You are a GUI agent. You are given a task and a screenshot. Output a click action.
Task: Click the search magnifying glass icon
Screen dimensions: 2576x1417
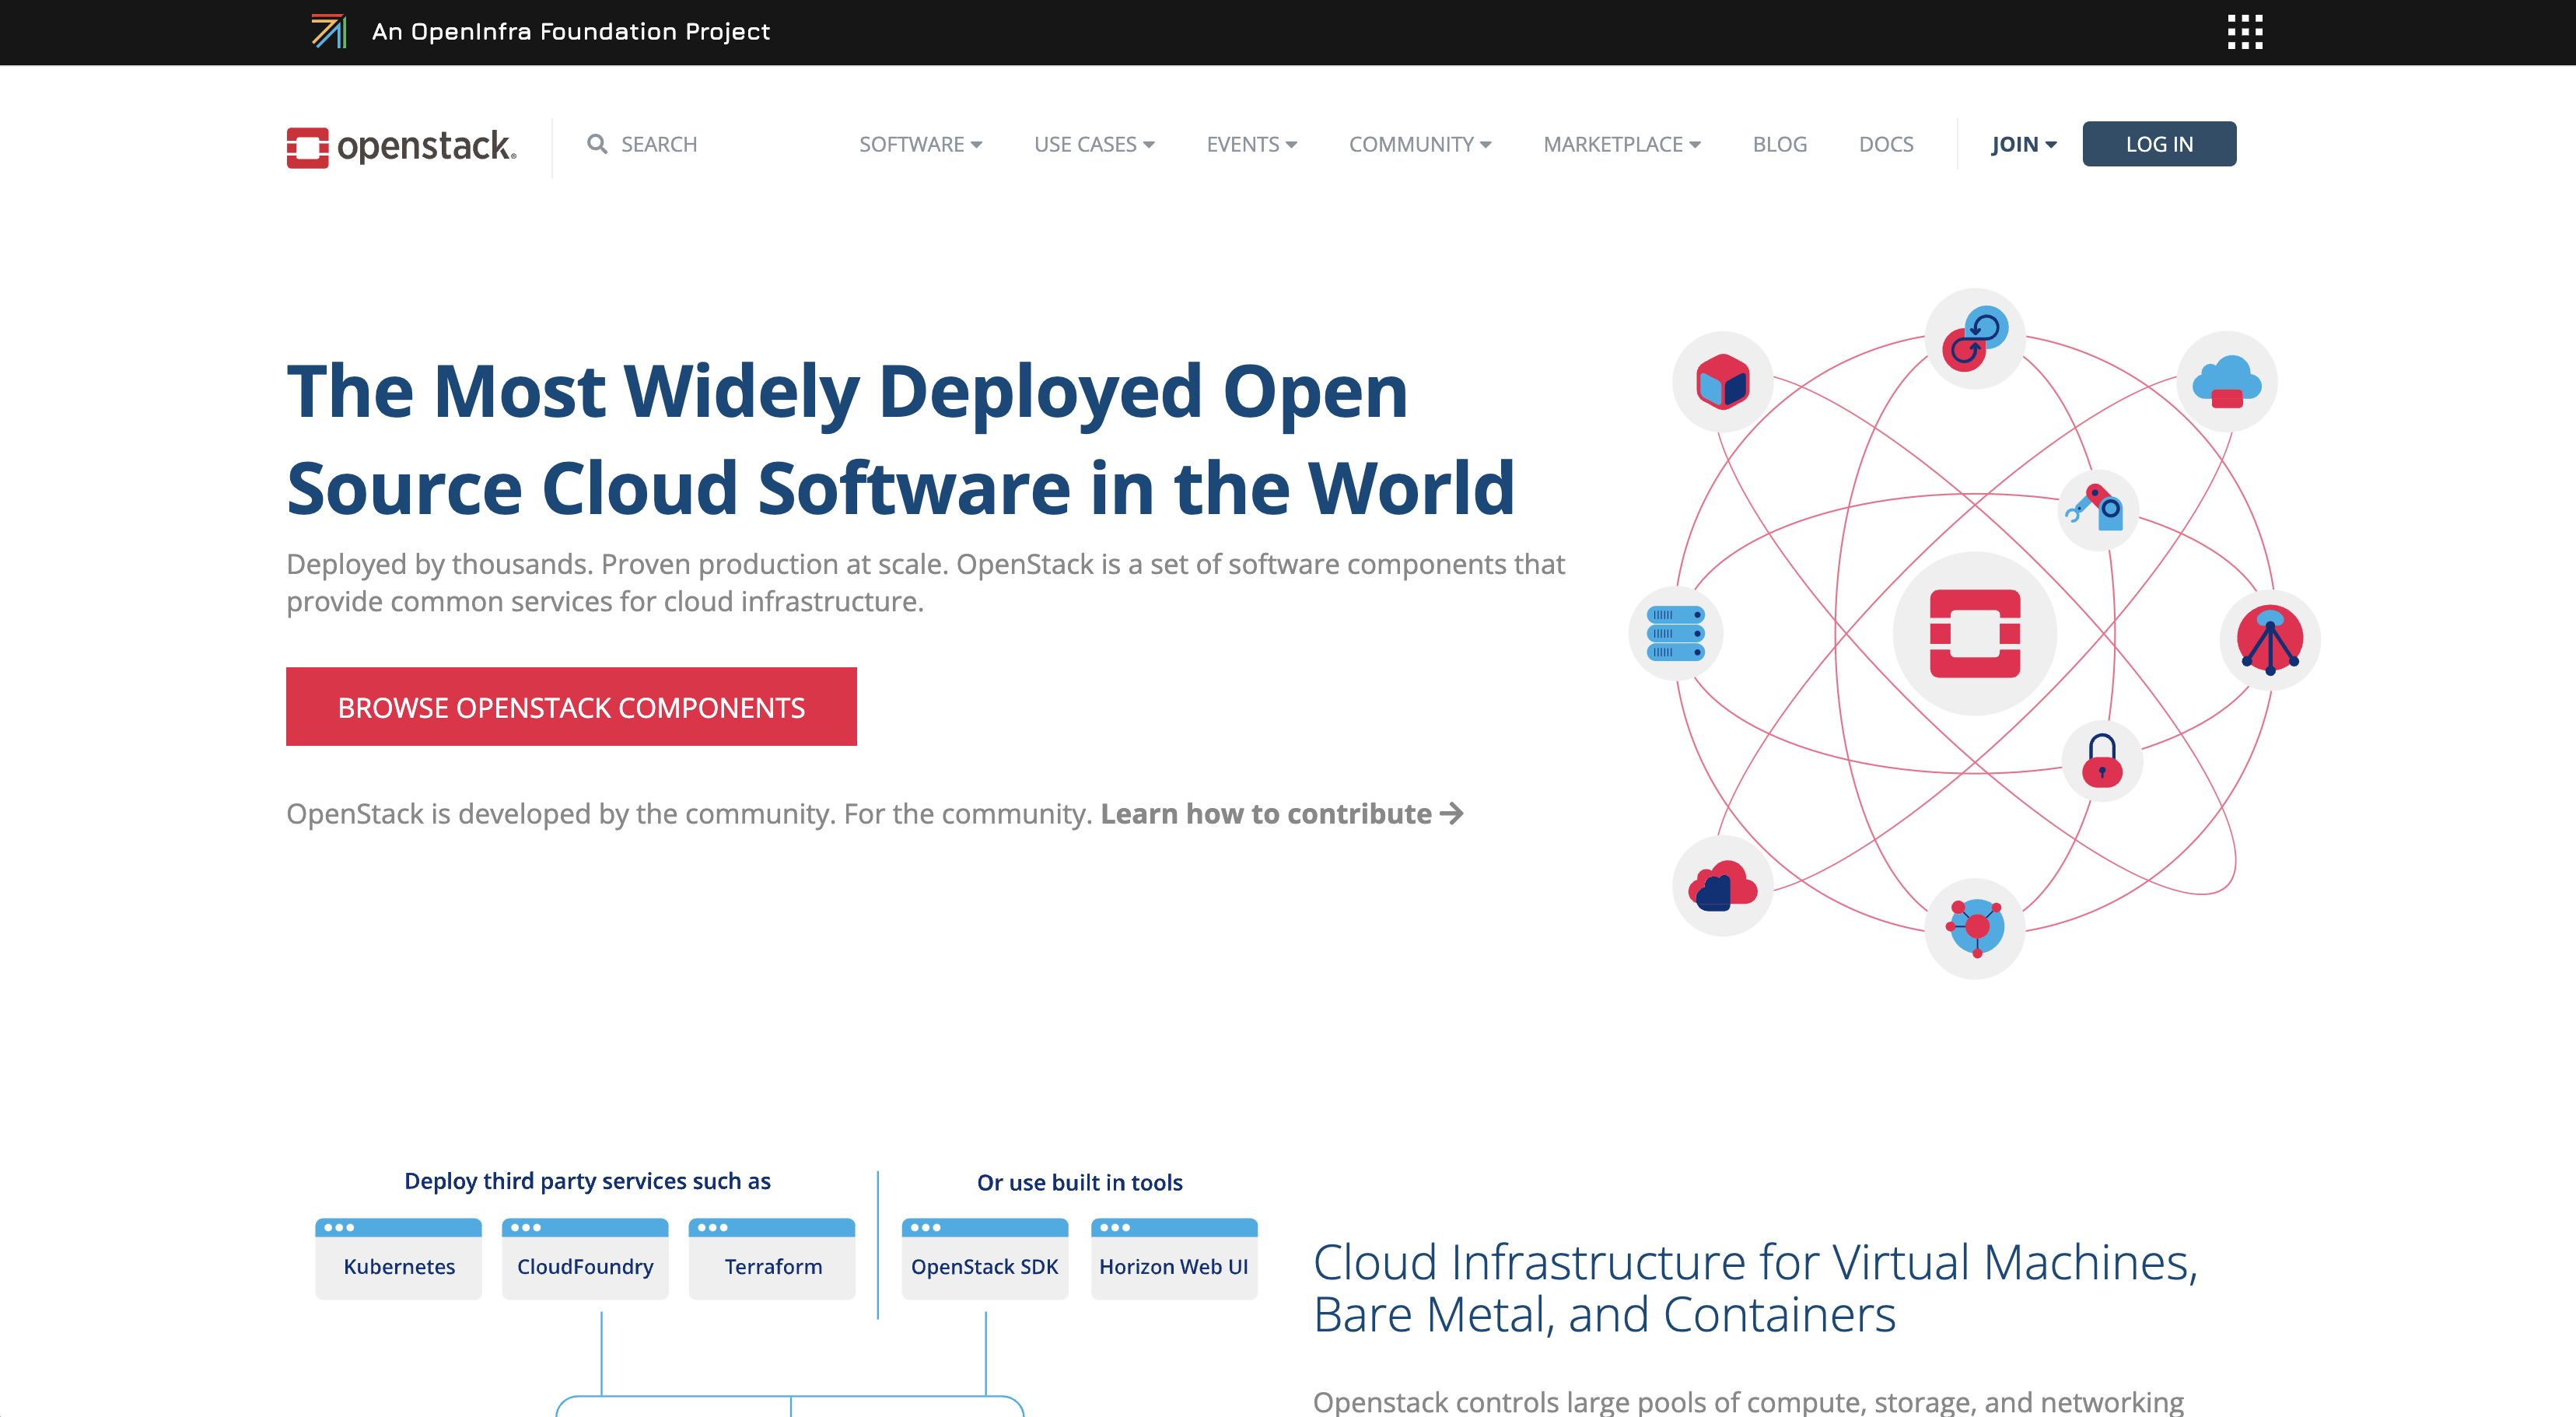coord(597,144)
